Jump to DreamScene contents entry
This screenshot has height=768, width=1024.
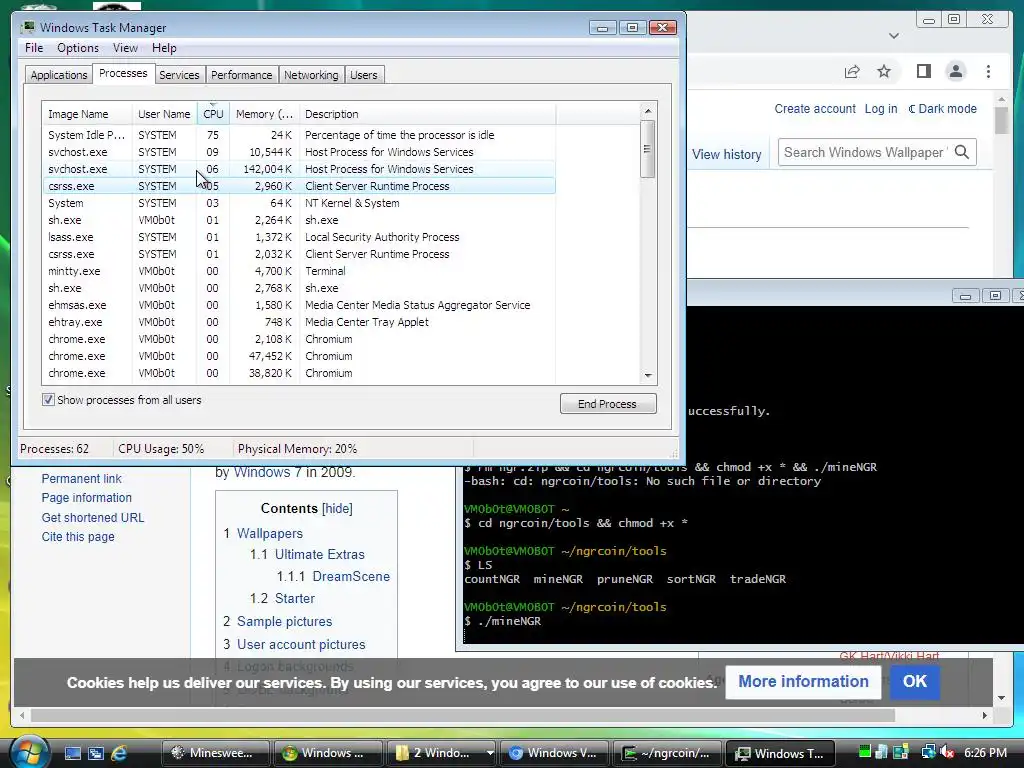tap(351, 577)
